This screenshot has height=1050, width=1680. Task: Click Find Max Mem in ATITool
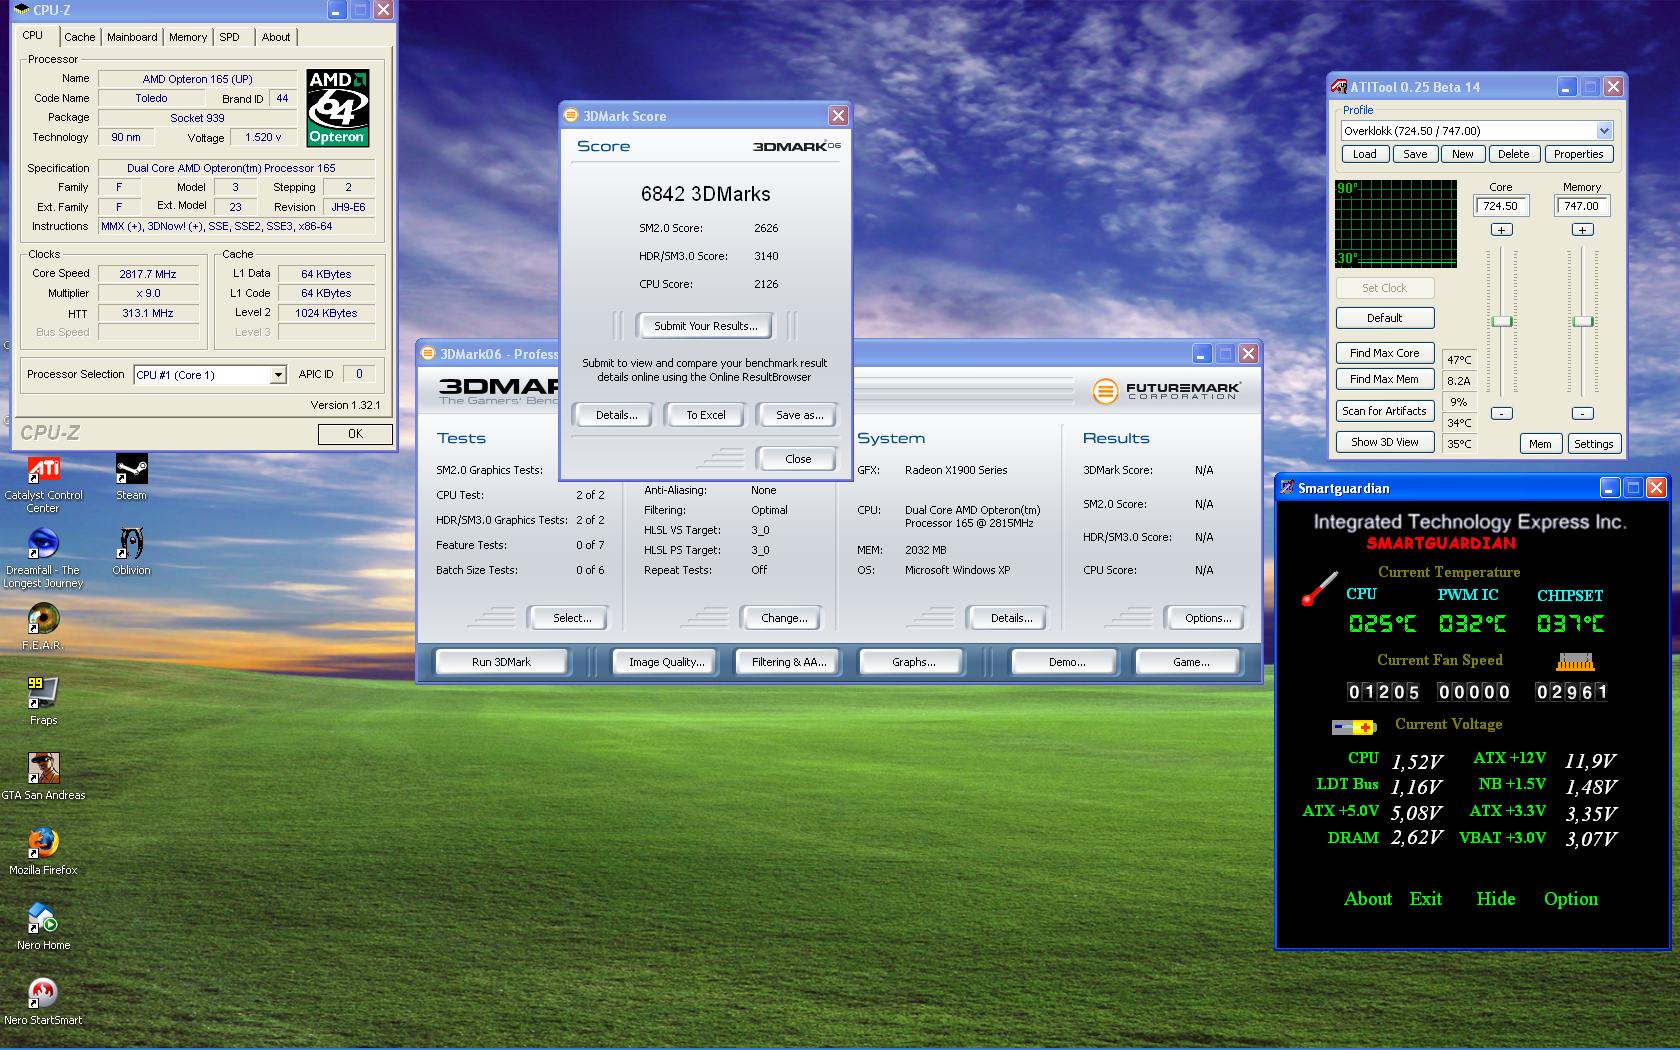pyautogui.click(x=1385, y=379)
